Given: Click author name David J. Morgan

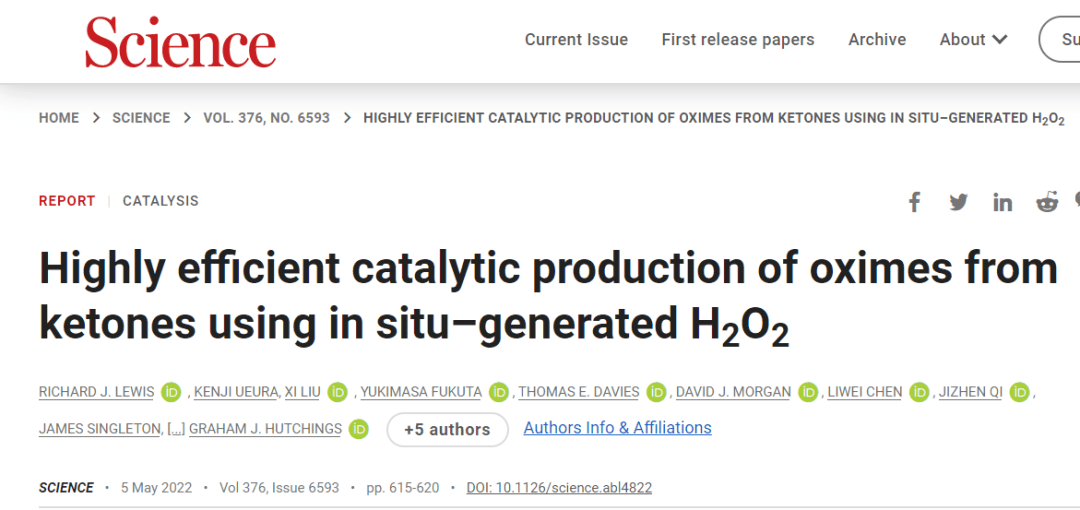Looking at the screenshot, I should [733, 392].
